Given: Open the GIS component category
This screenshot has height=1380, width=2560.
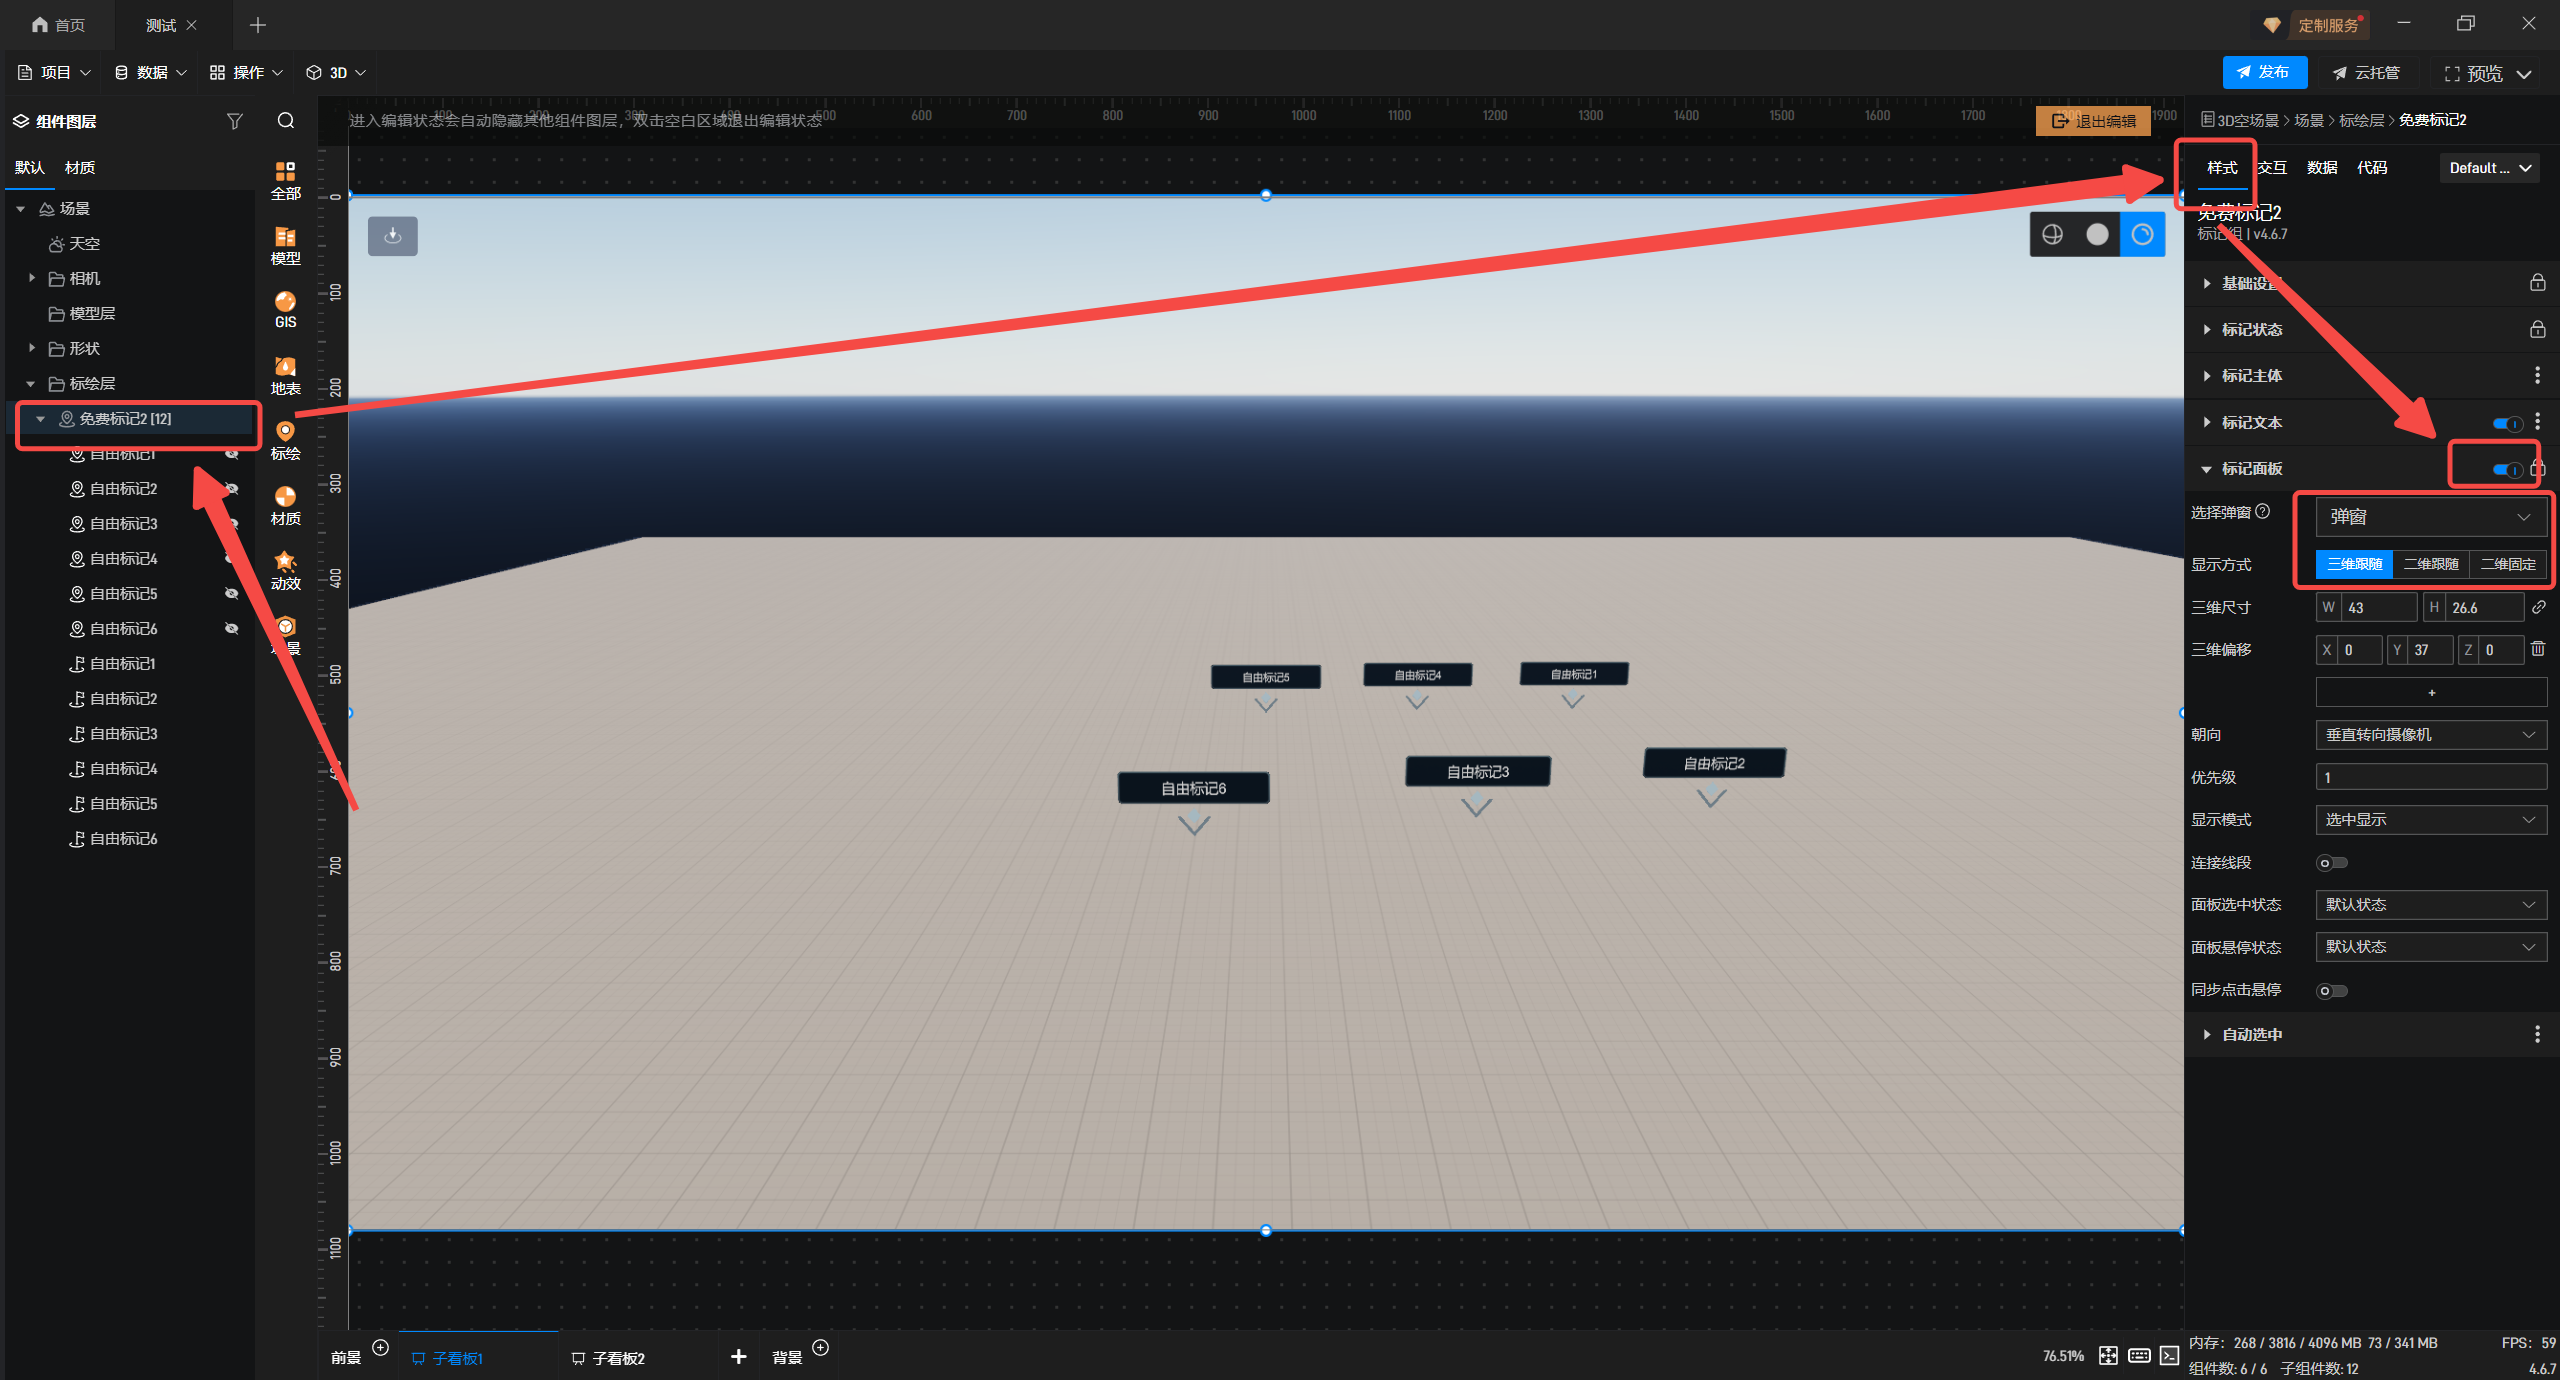Looking at the screenshot, I should tap(285, 309).
